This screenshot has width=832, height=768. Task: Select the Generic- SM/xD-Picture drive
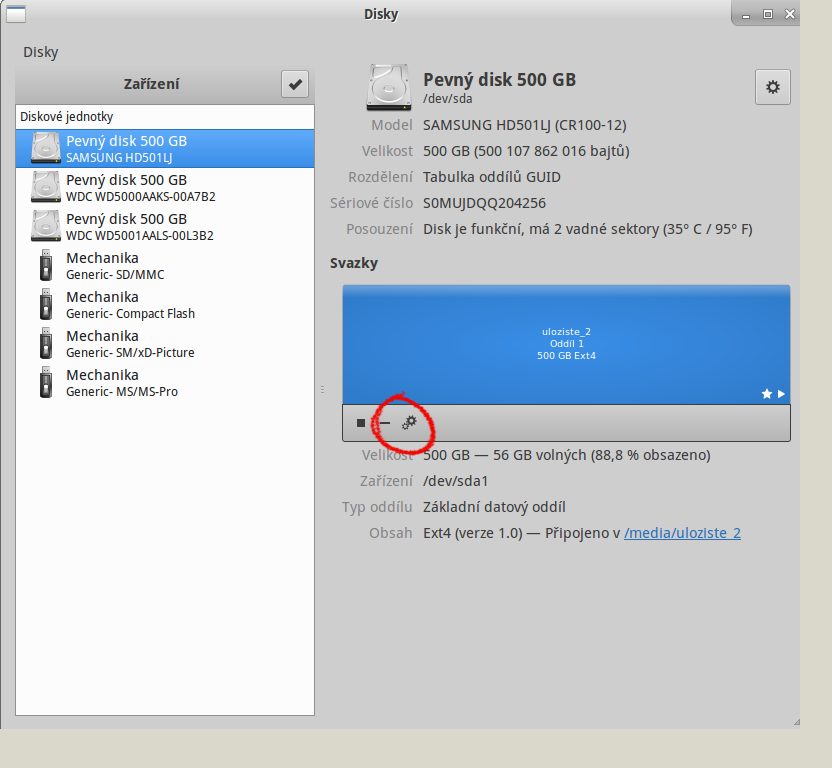165,343
